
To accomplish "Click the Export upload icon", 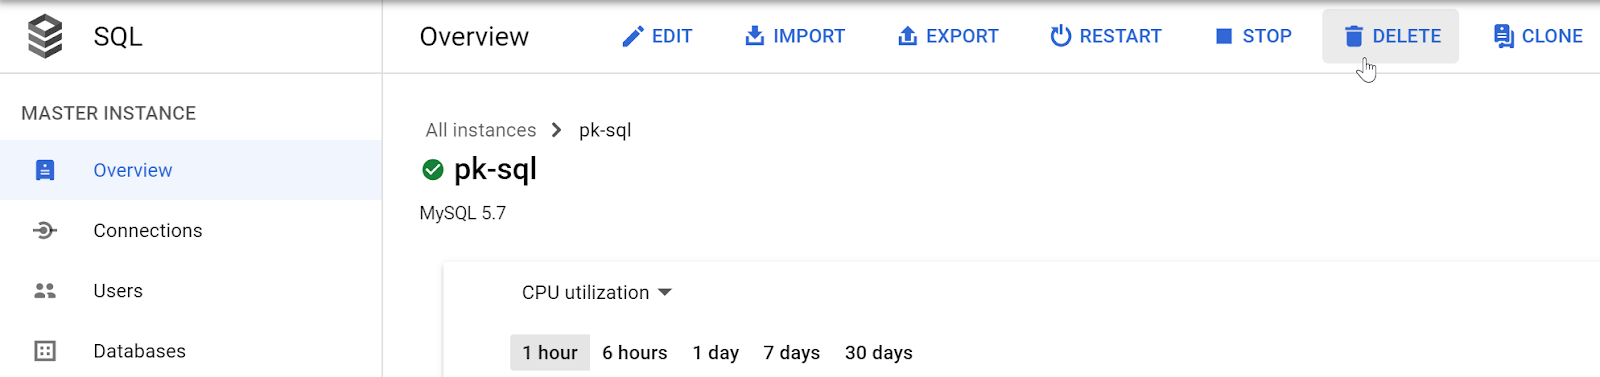I will click(907, 36).
